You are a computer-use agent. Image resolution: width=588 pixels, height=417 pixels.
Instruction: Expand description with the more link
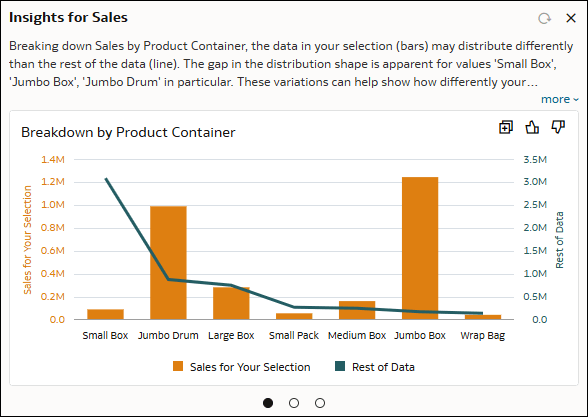[560, 99]
